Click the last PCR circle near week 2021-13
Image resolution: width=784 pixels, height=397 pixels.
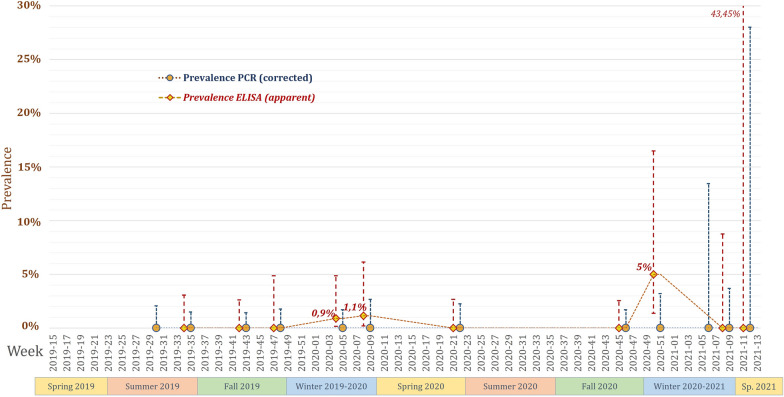(x=750, y=328)
